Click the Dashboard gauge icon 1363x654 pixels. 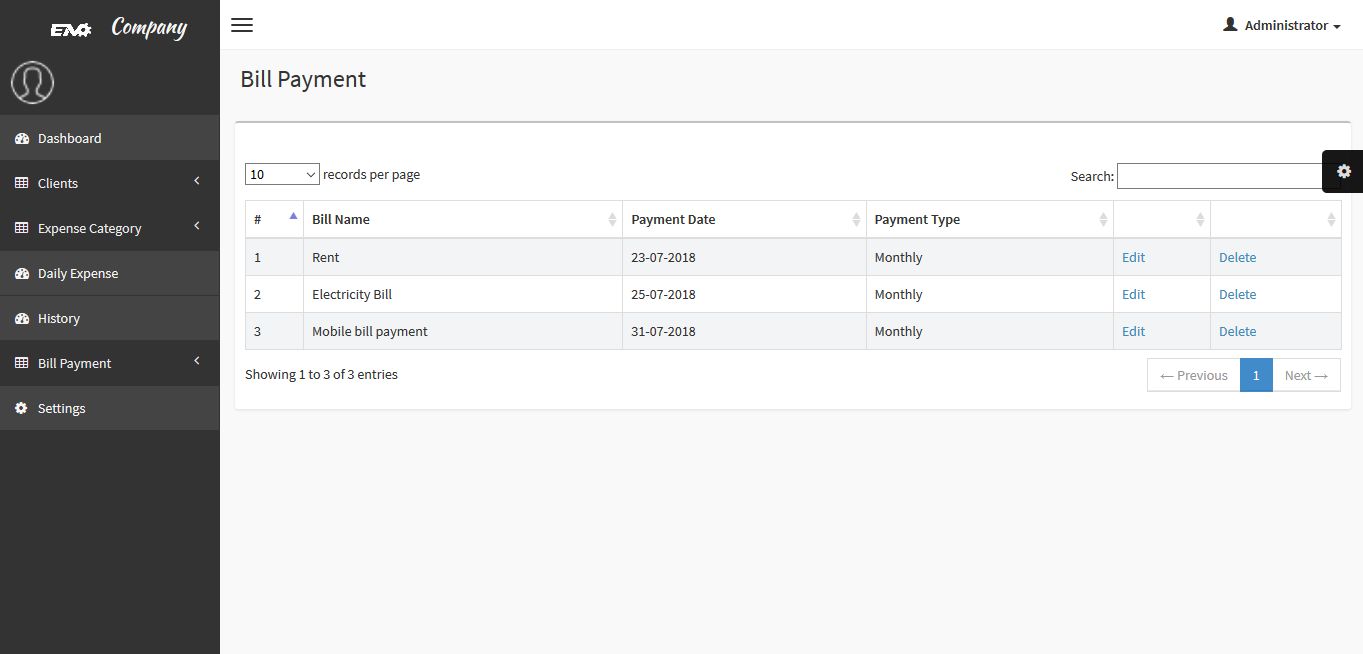[x=22, y=138]
